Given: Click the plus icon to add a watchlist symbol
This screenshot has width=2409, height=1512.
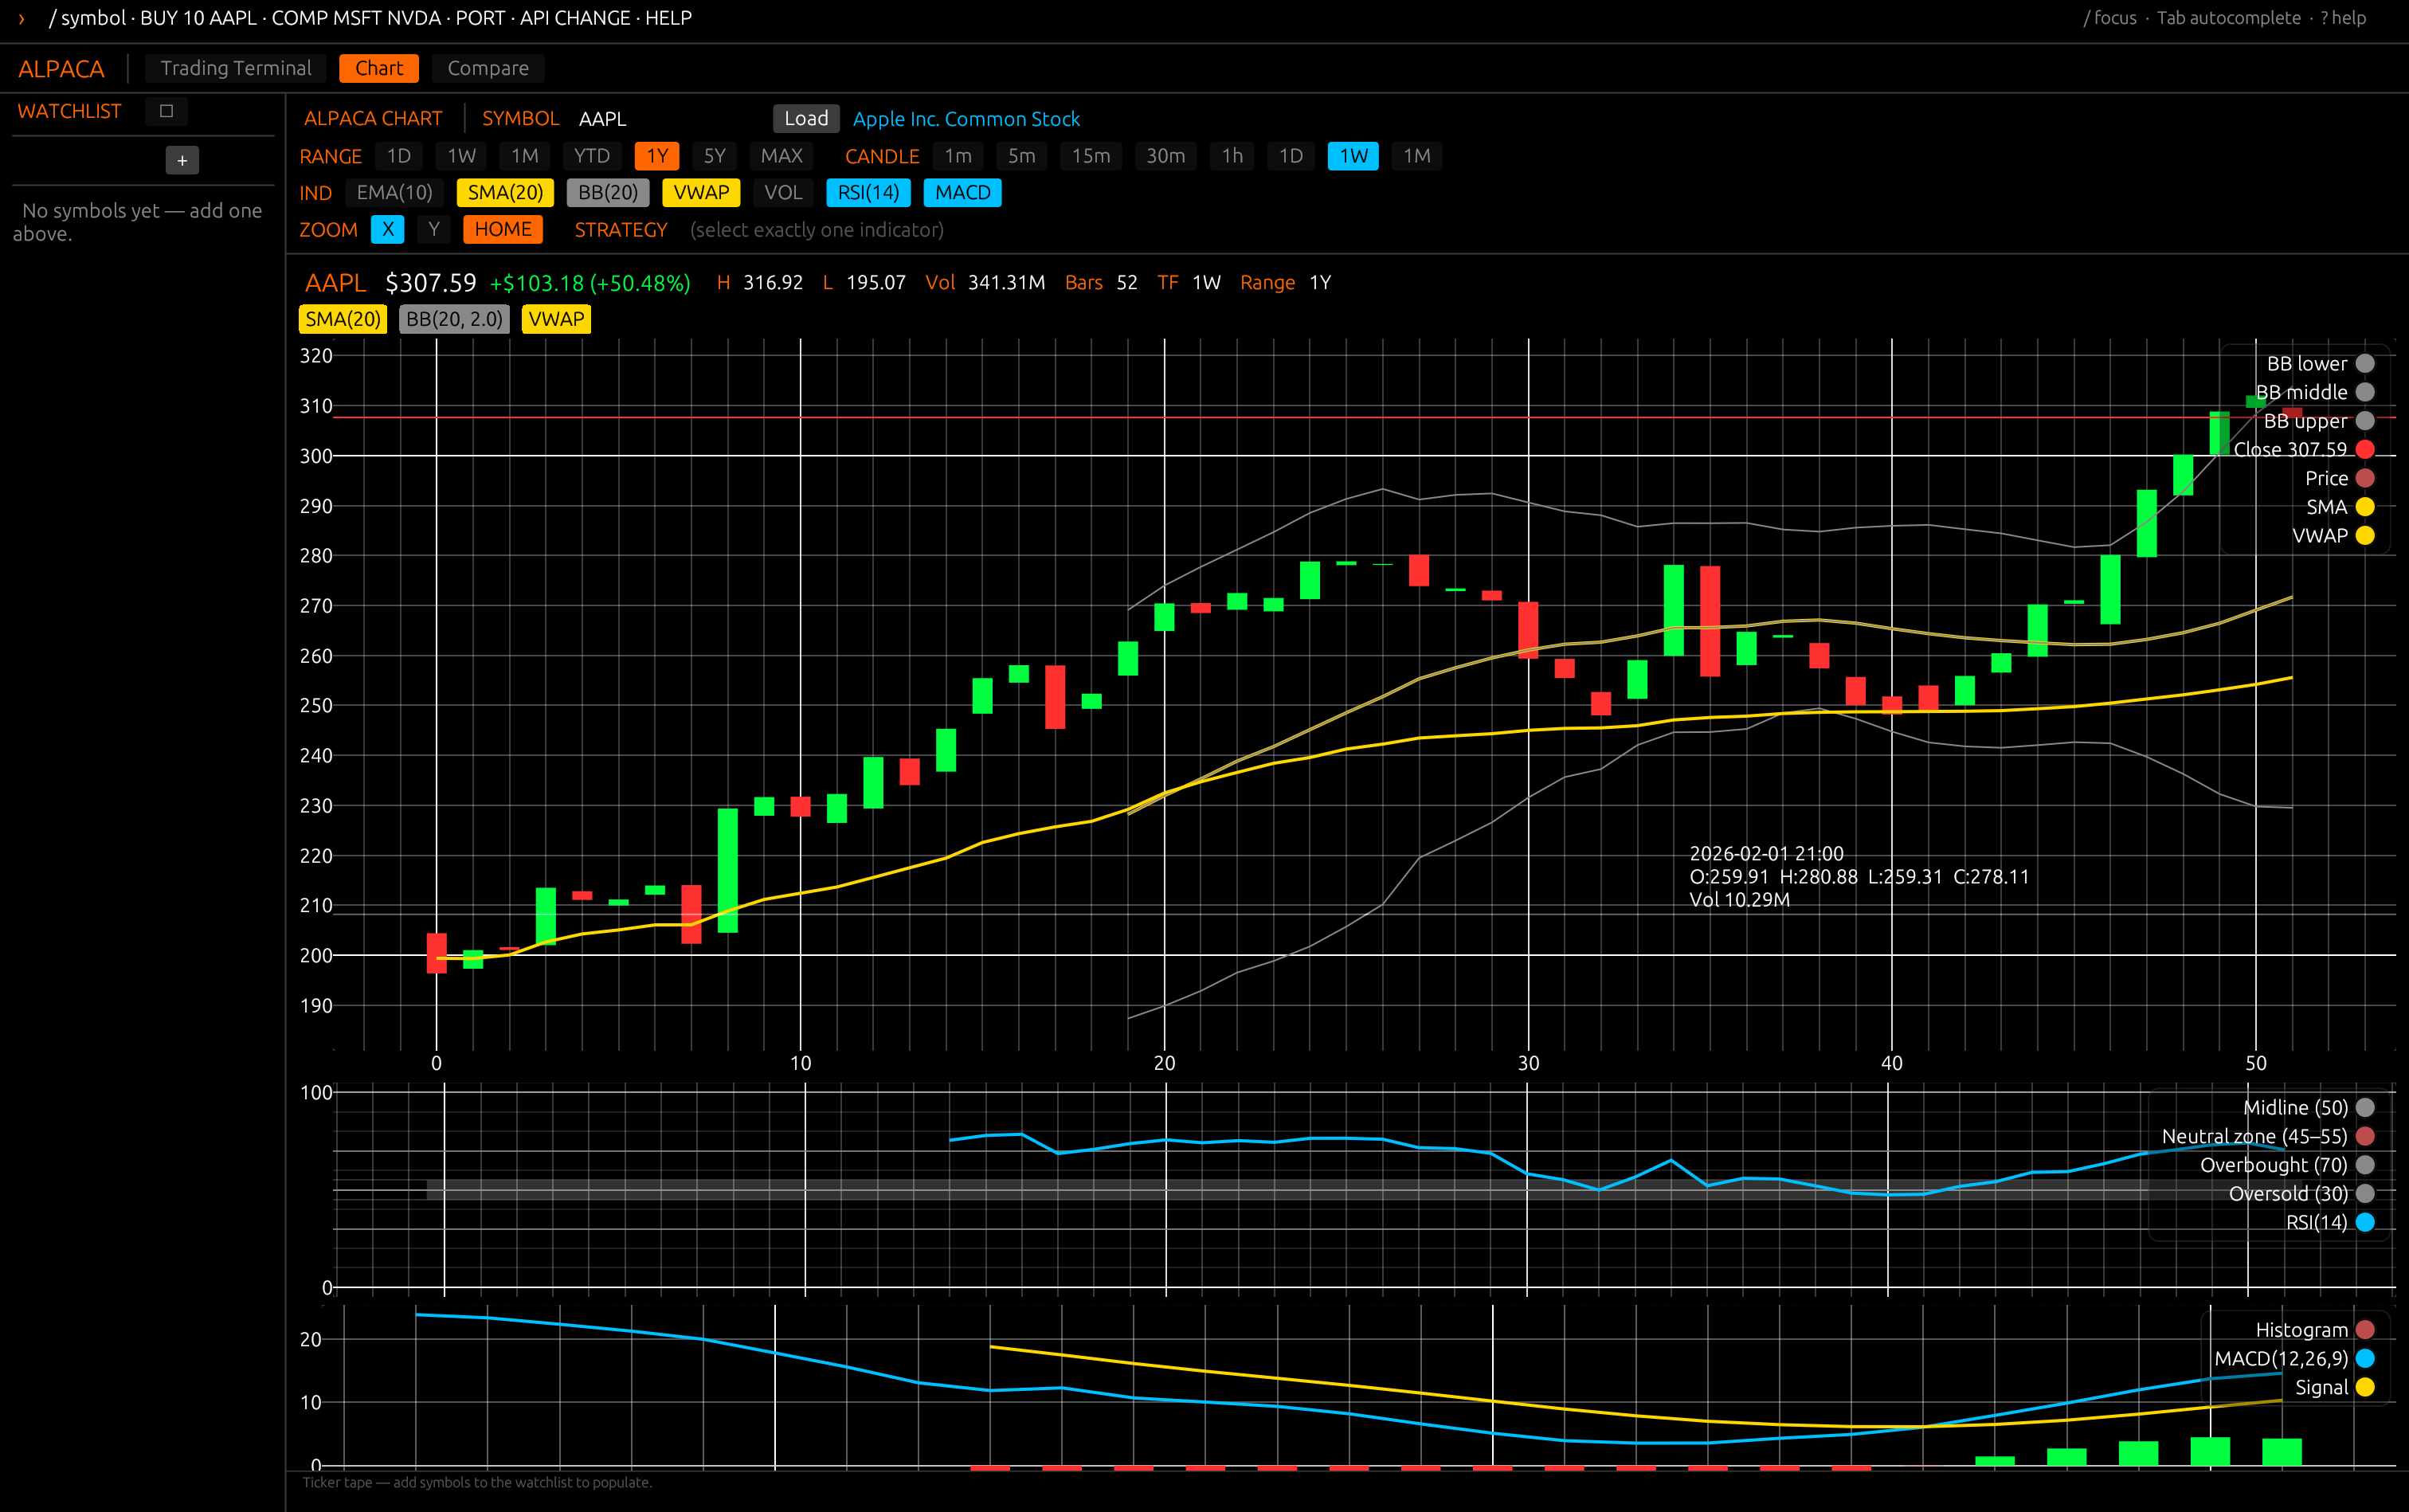Looking at the screenshot, I should tap(182, 160).
